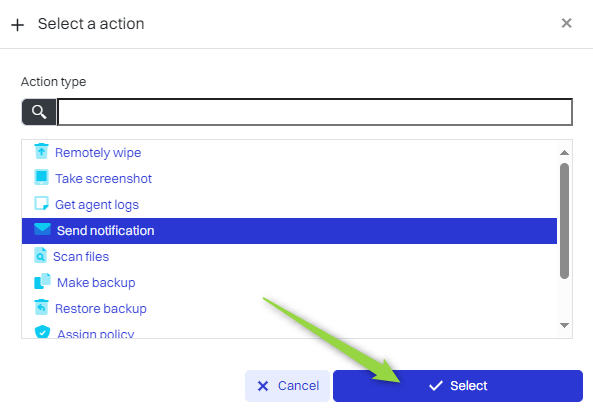
Task: Click the search magnifier icon
Action: 39,112
